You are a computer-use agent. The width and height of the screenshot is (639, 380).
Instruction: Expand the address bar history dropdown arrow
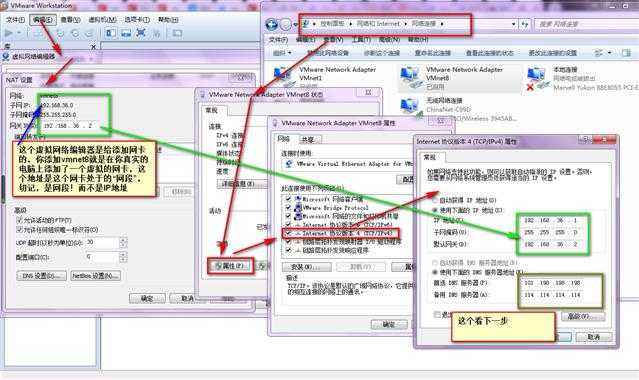pyautogui.click(x=513, y=24)
